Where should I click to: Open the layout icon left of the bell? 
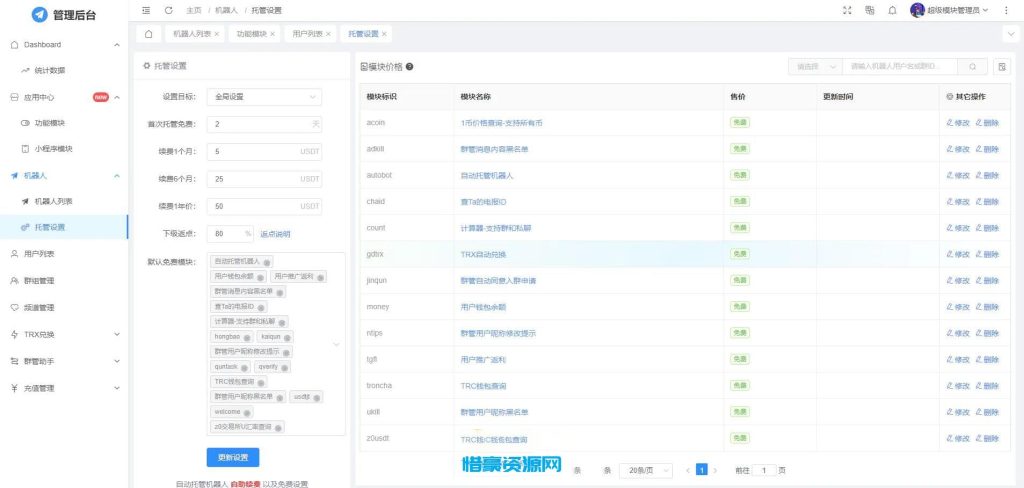click(870, 10)
